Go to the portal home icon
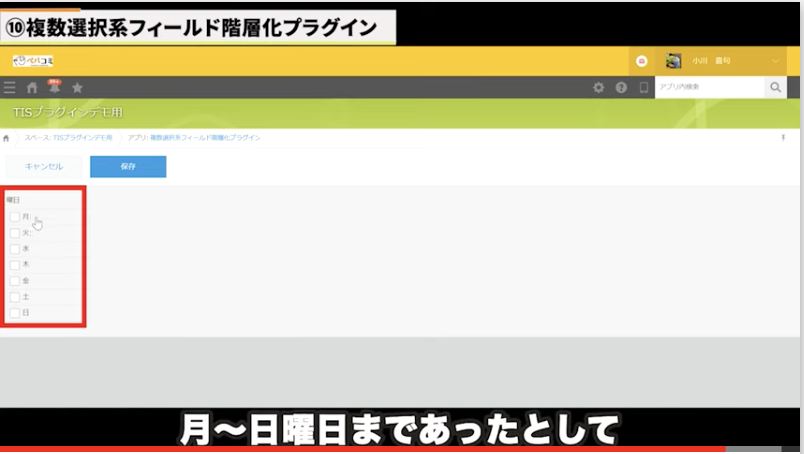This screenshot has height=454, width=804. 32,88
